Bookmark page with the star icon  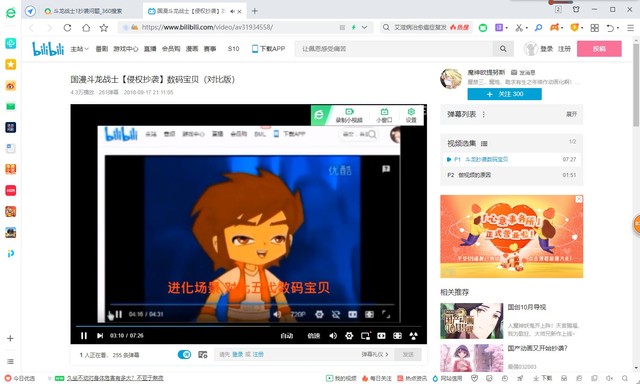[104, 28]
